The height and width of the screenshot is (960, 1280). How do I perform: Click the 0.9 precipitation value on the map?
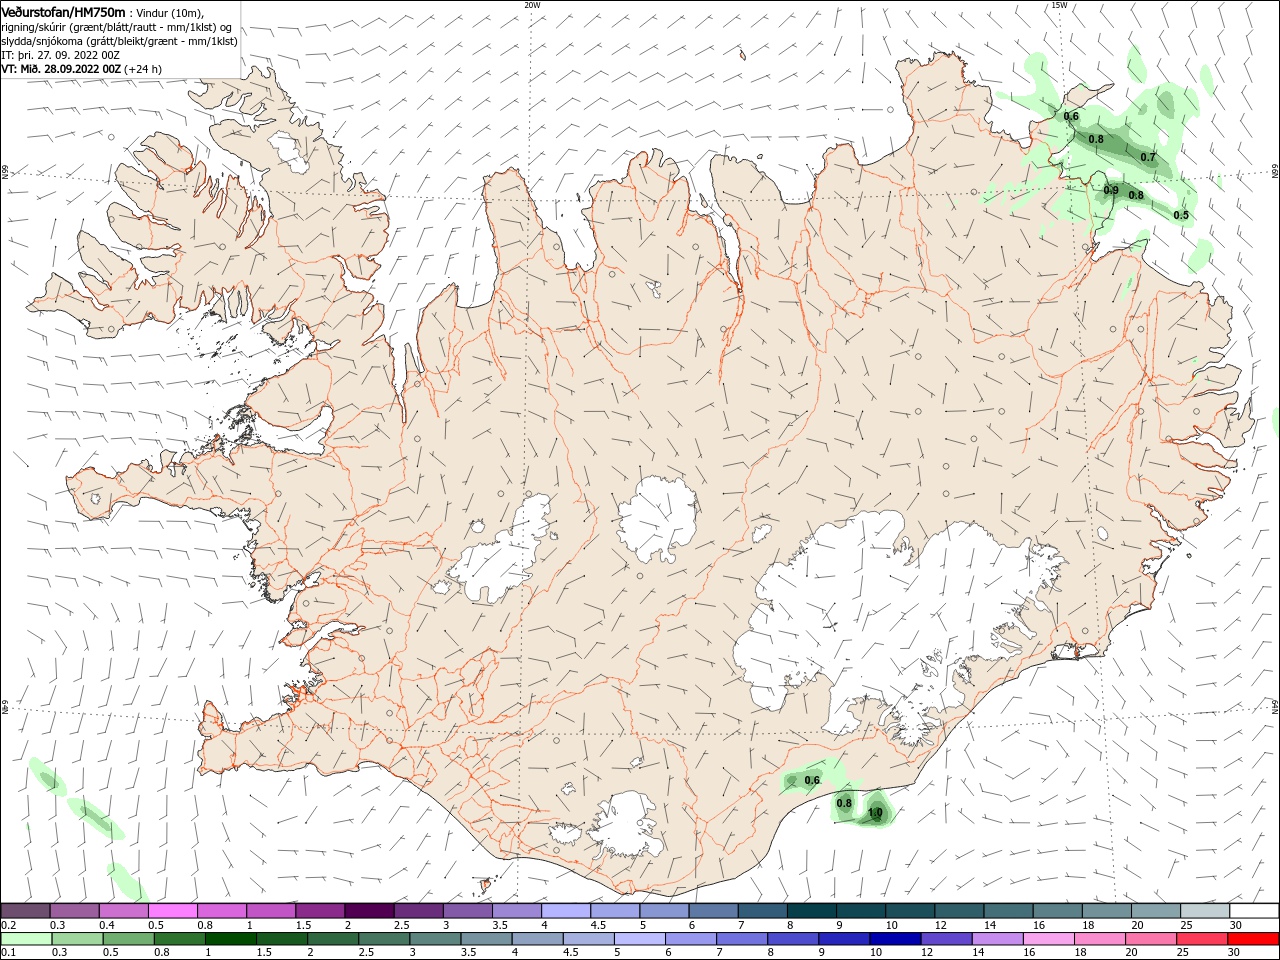tap(1111, 190)
